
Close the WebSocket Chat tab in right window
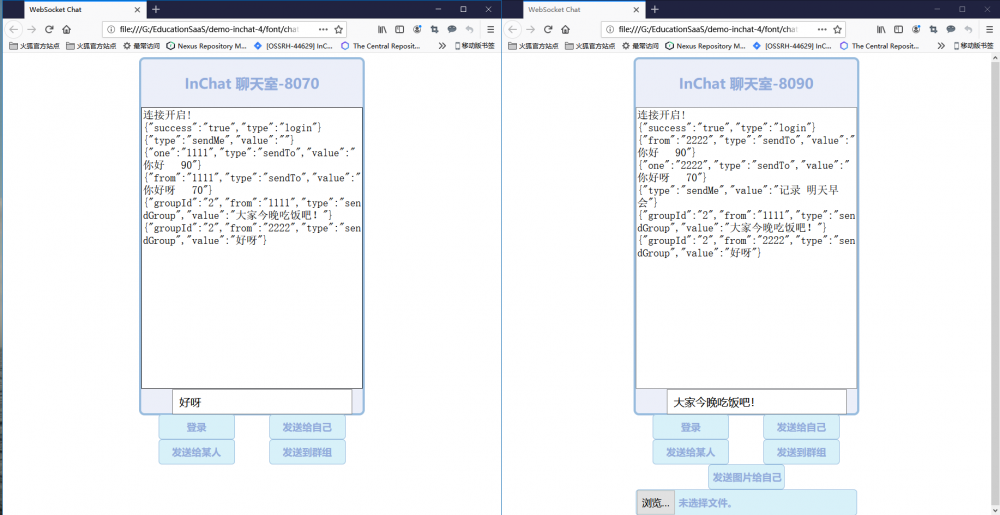pyautogui.click(x=636, y=10)
